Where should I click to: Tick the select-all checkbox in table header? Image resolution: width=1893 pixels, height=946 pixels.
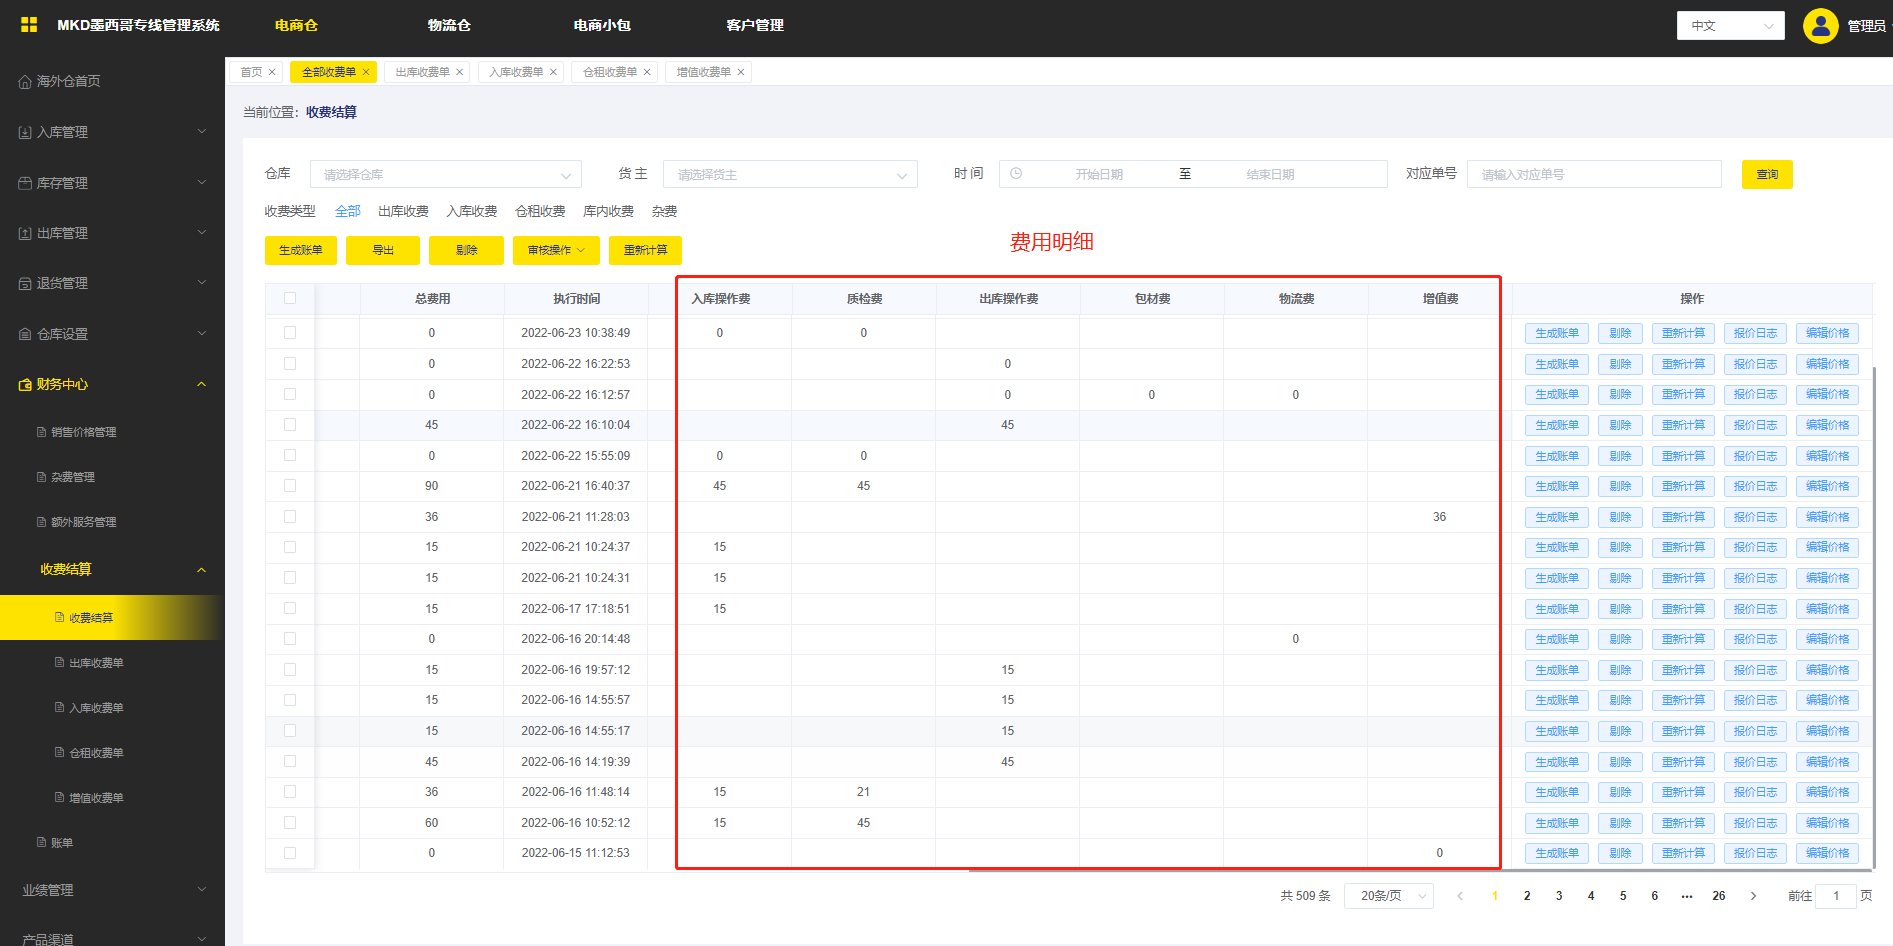(290, 298)
